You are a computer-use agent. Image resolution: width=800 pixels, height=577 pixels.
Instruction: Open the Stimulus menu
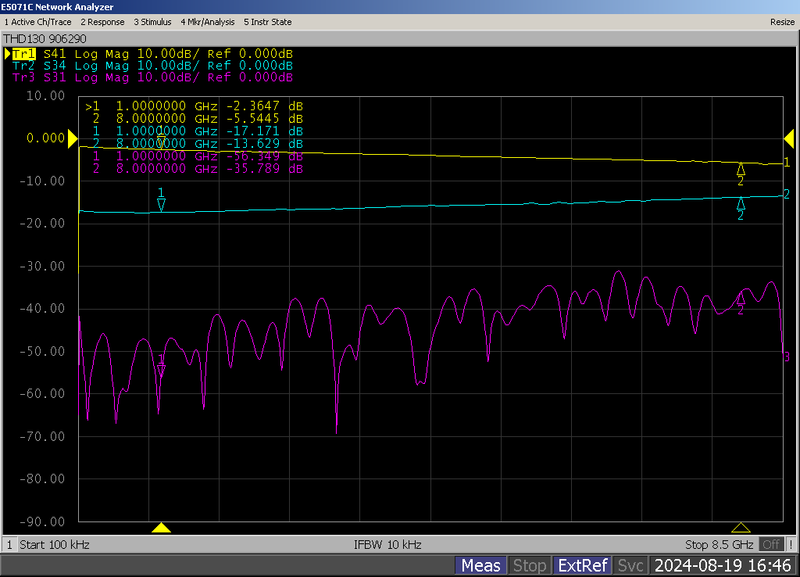152,21
